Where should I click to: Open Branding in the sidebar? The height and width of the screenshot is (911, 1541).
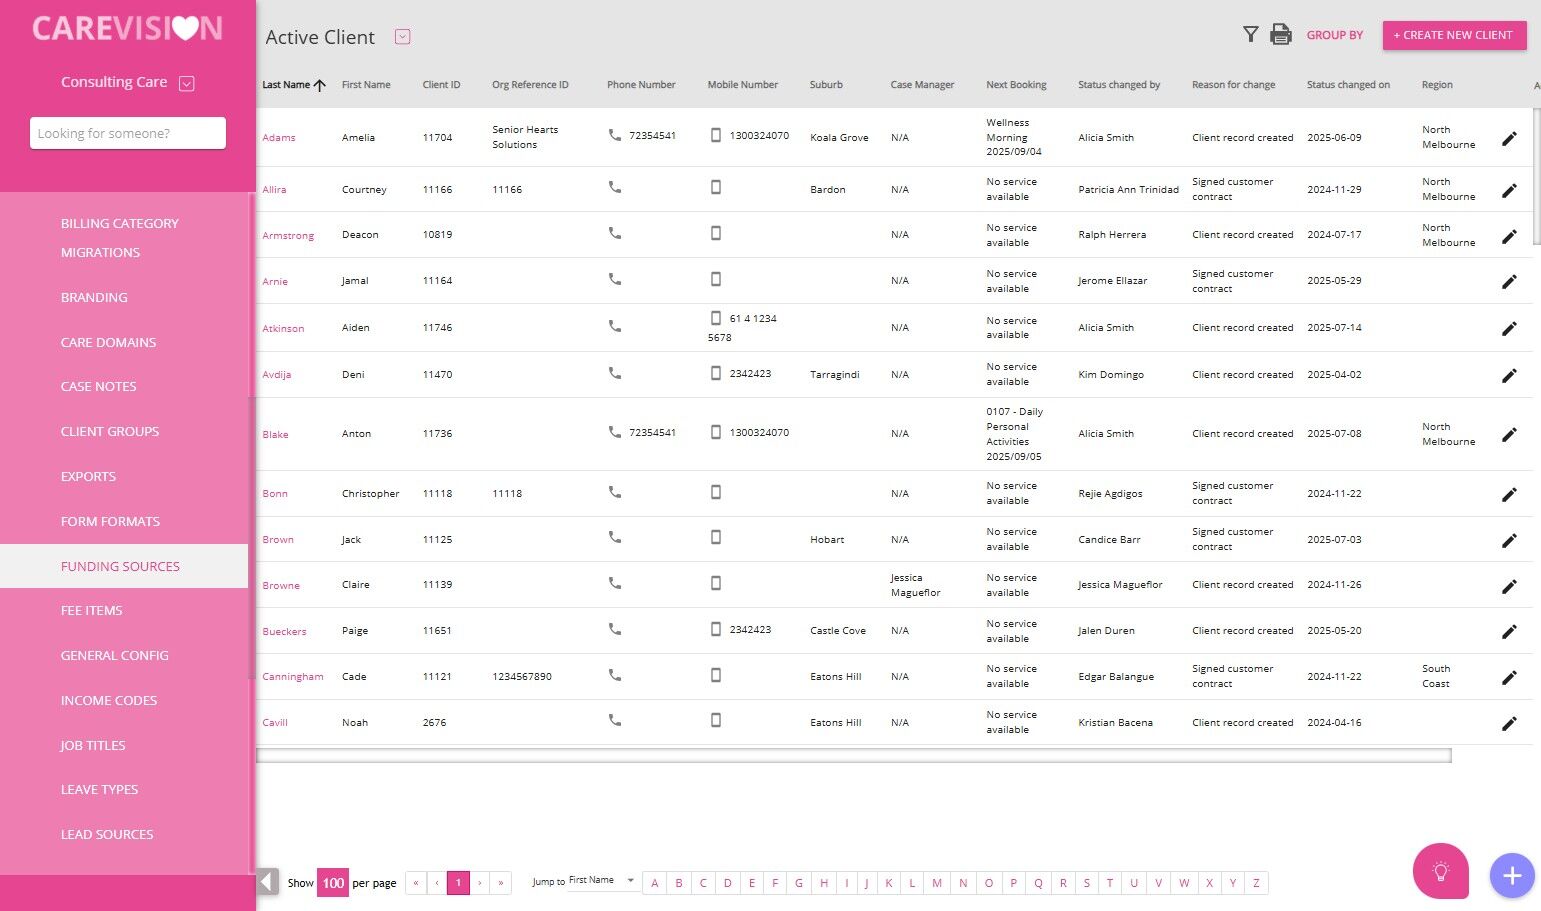click(94, 298)
